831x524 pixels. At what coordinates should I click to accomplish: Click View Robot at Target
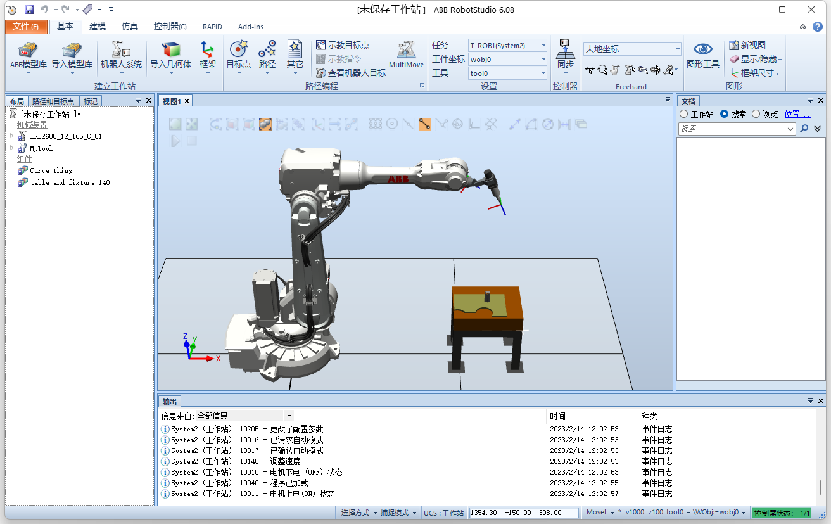click(x=351, y=73)
